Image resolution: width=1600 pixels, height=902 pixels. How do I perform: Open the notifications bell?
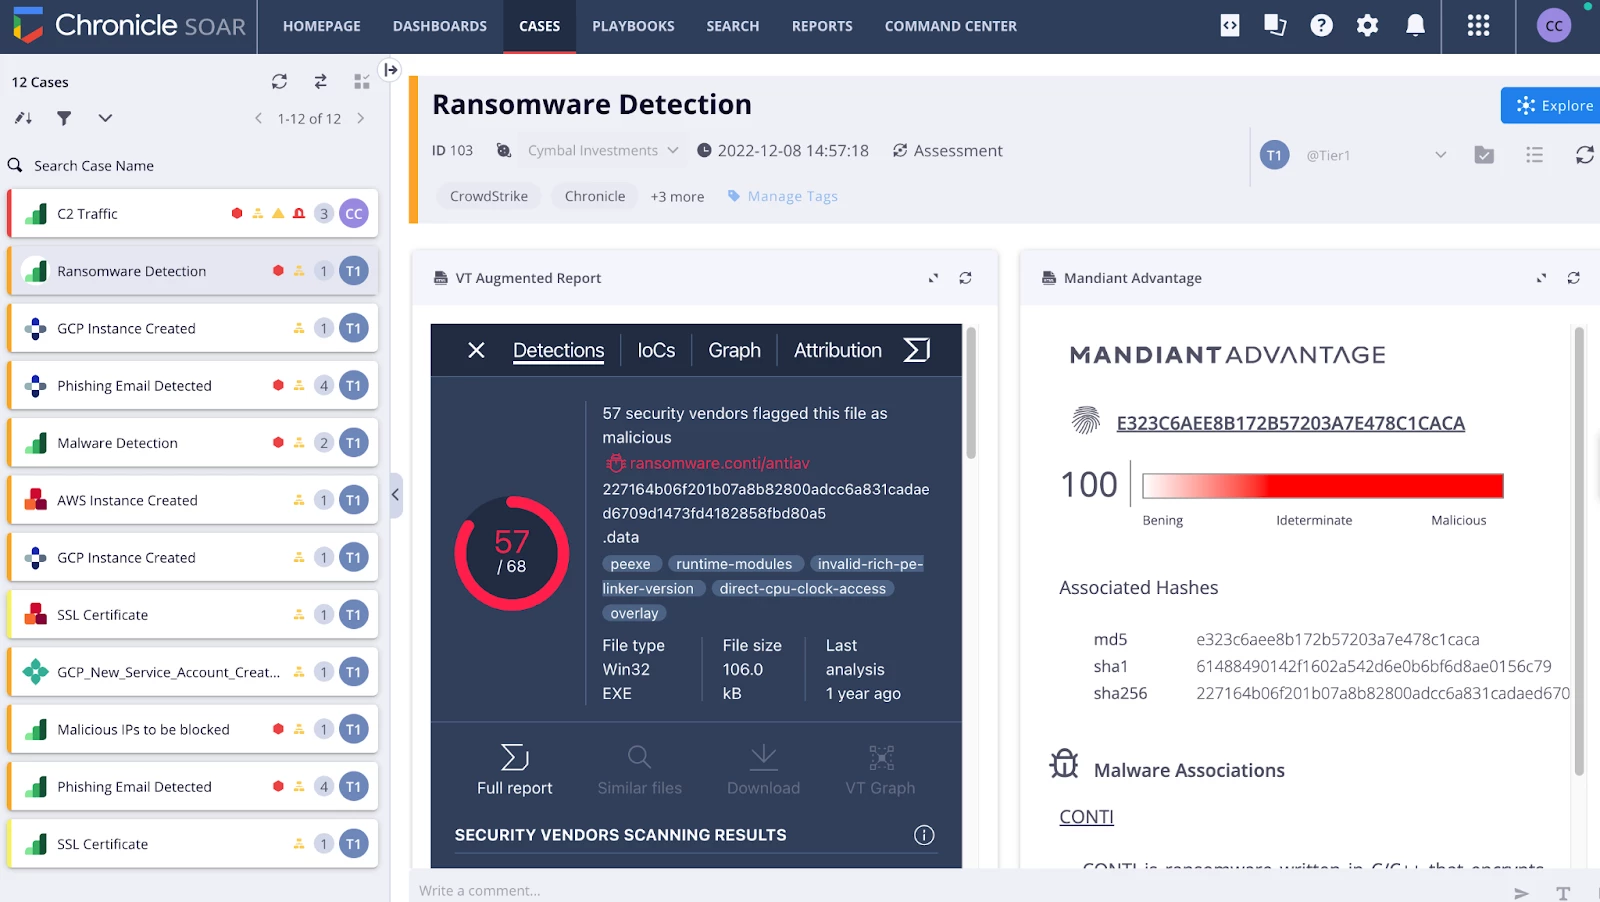(1415, 26)
